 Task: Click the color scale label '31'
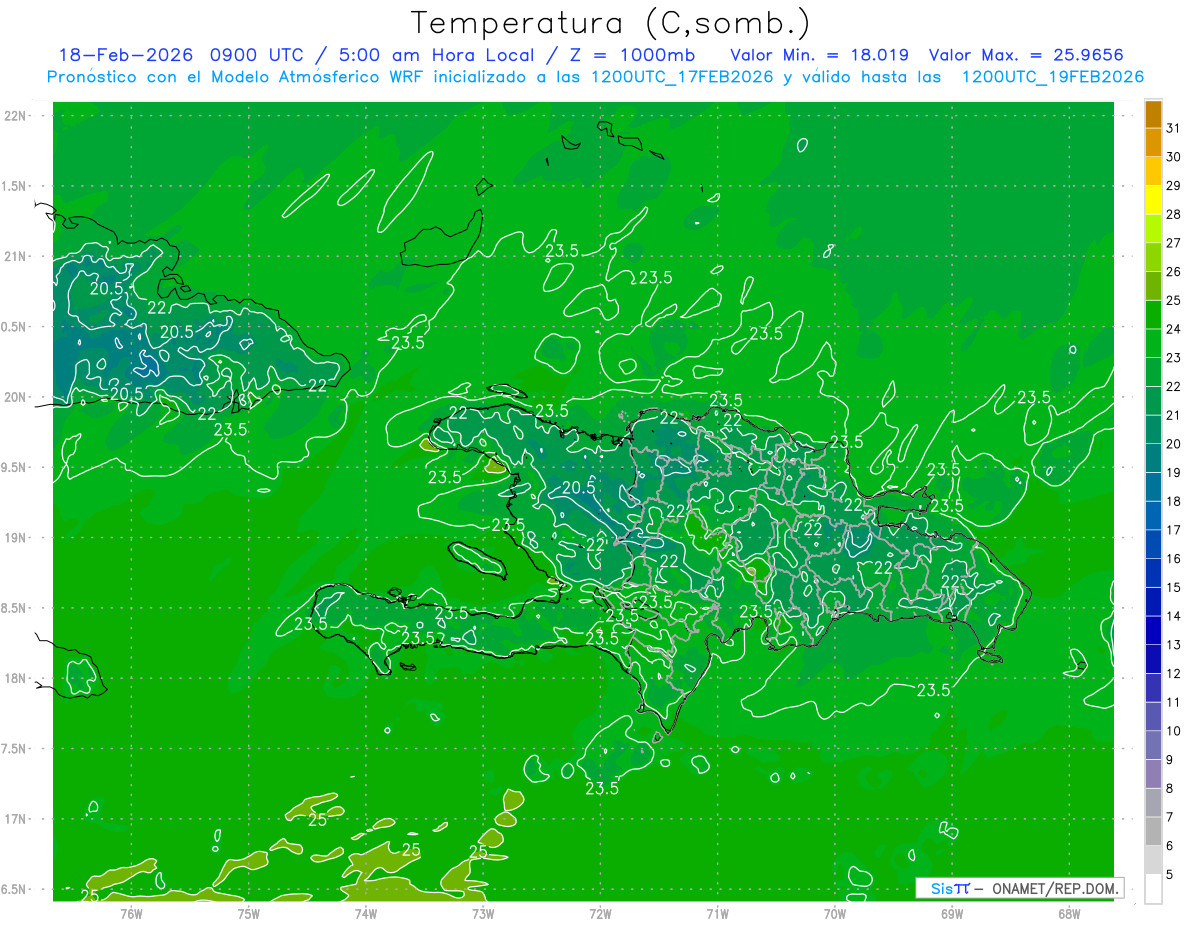coord(1174,128)
